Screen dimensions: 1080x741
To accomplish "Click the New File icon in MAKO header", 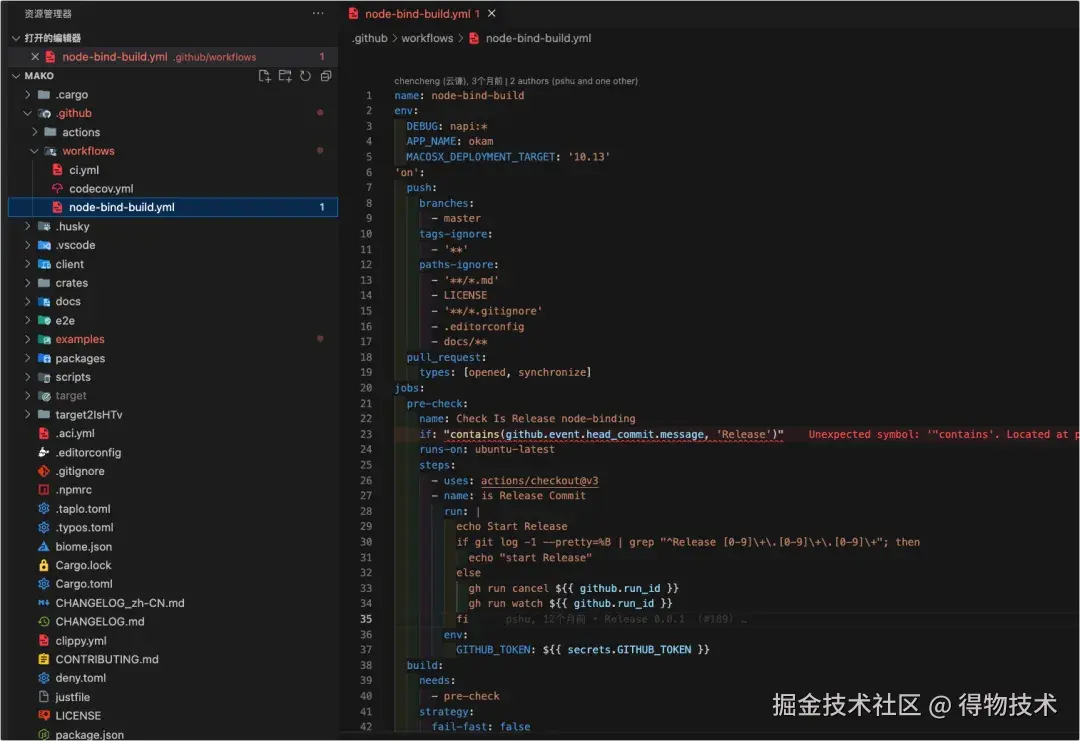I will (264, 76).
